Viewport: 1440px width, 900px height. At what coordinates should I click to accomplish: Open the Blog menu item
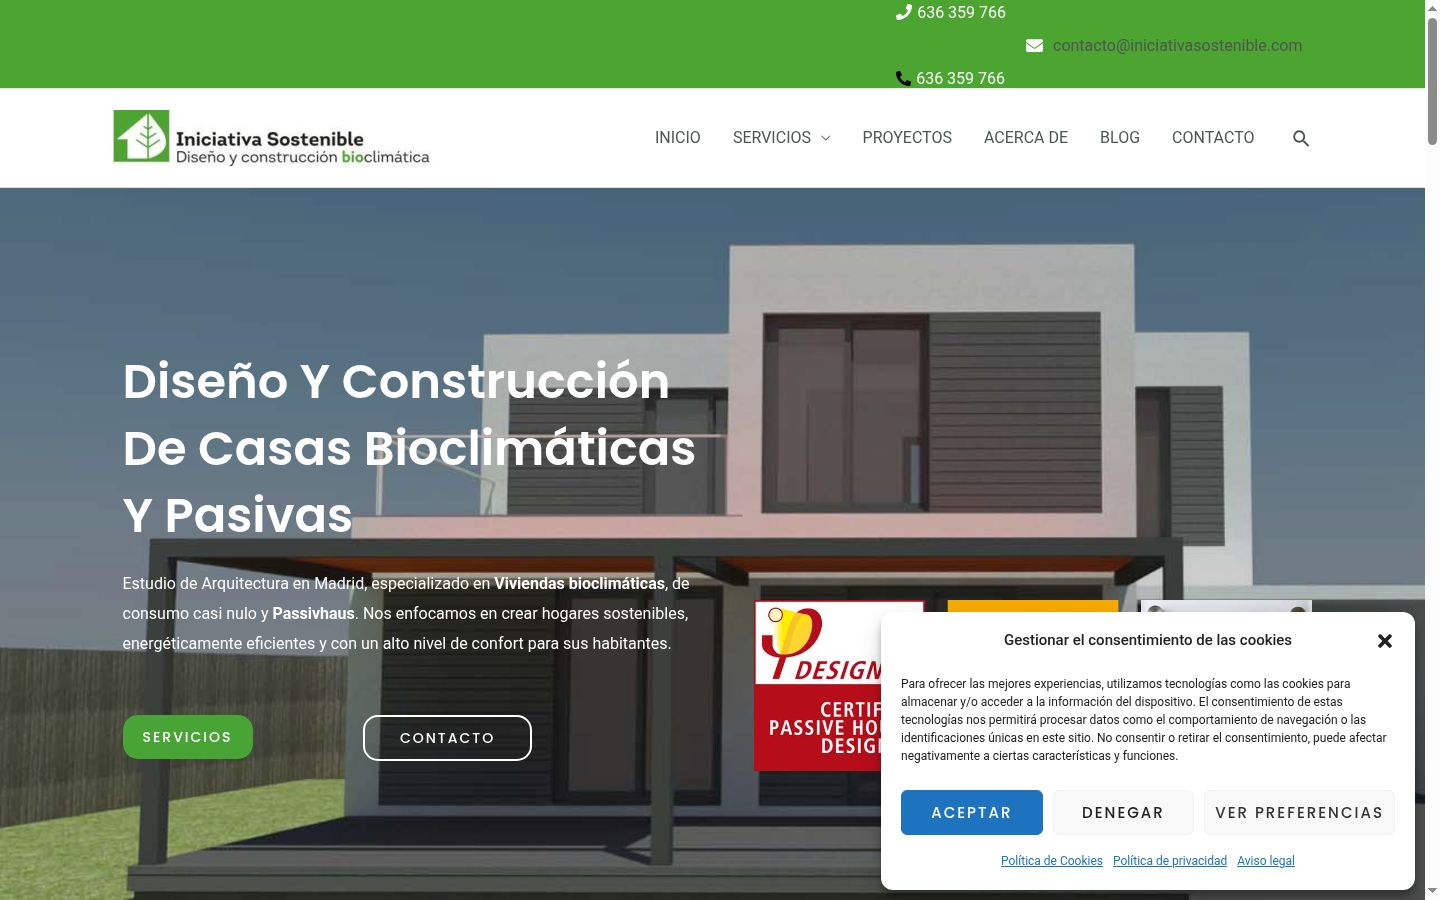click(x=1120, y=138)
